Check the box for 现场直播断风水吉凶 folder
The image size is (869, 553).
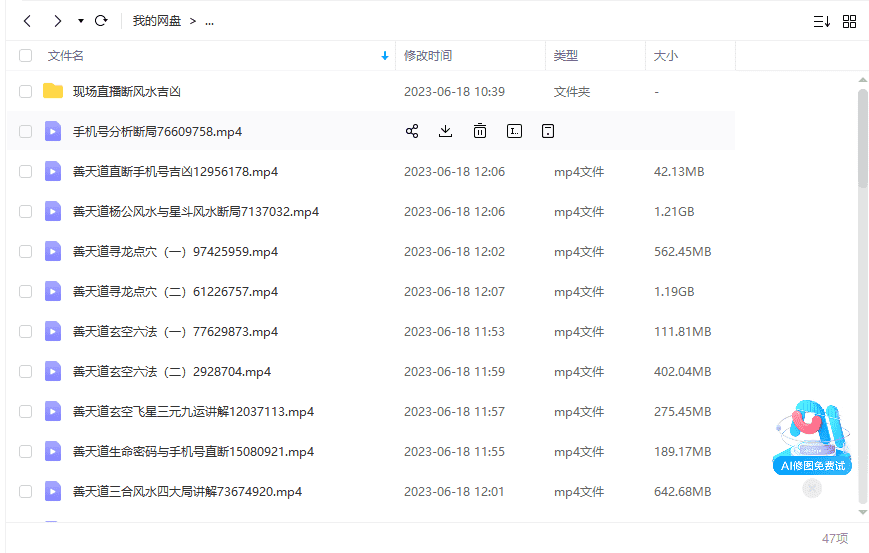click(x=26, y=92)
